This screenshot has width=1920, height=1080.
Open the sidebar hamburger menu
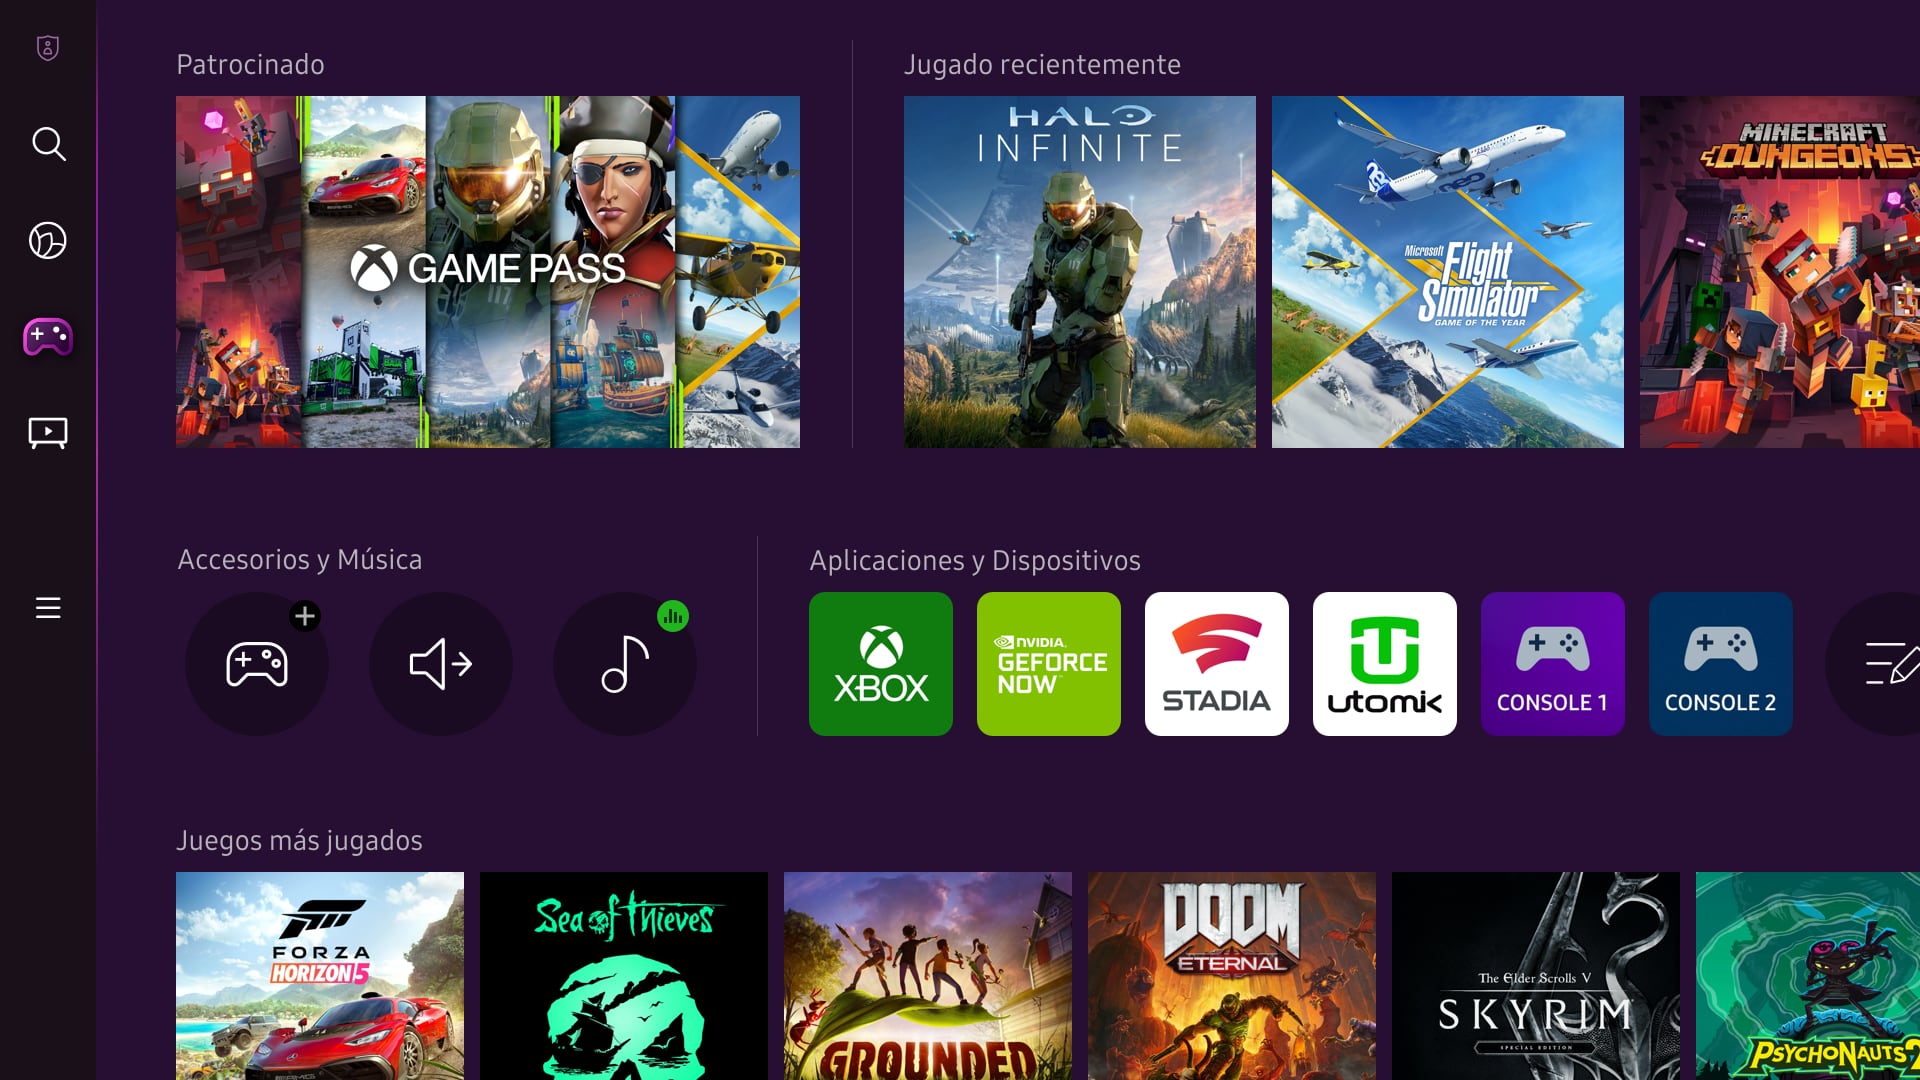point(47,608)
